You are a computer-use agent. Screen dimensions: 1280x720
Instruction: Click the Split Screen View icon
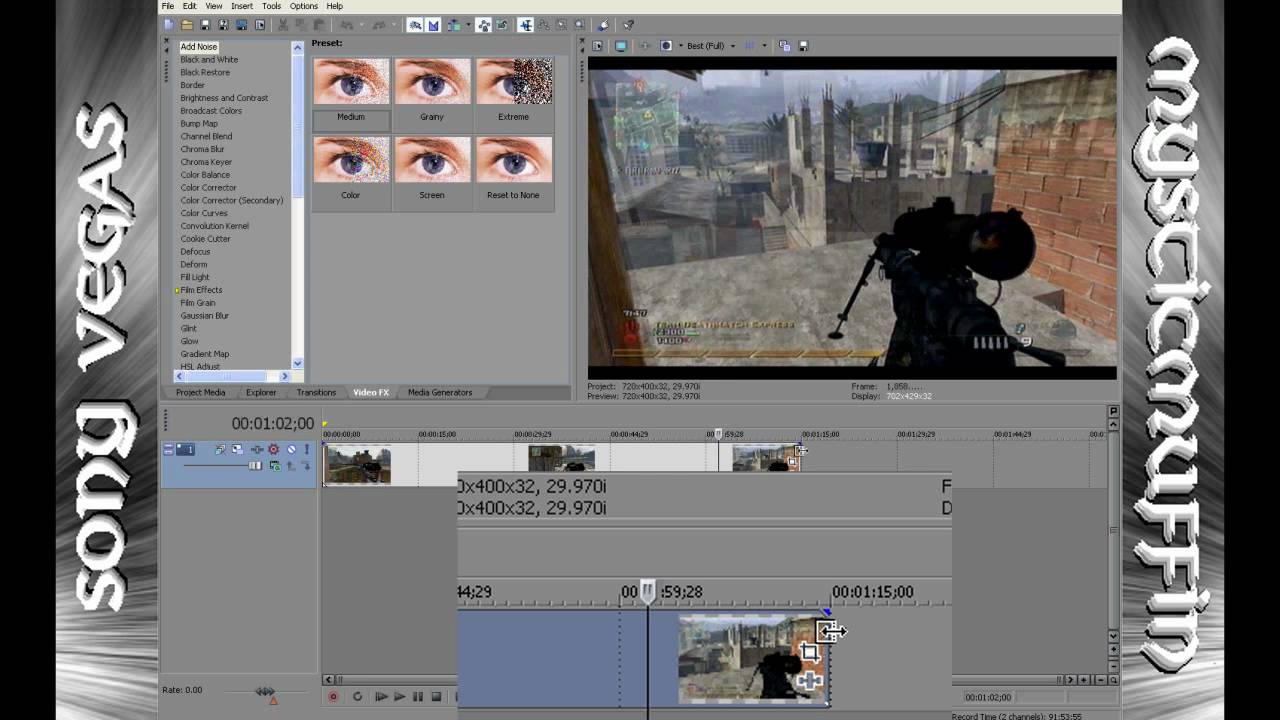(x=666, y=46)
